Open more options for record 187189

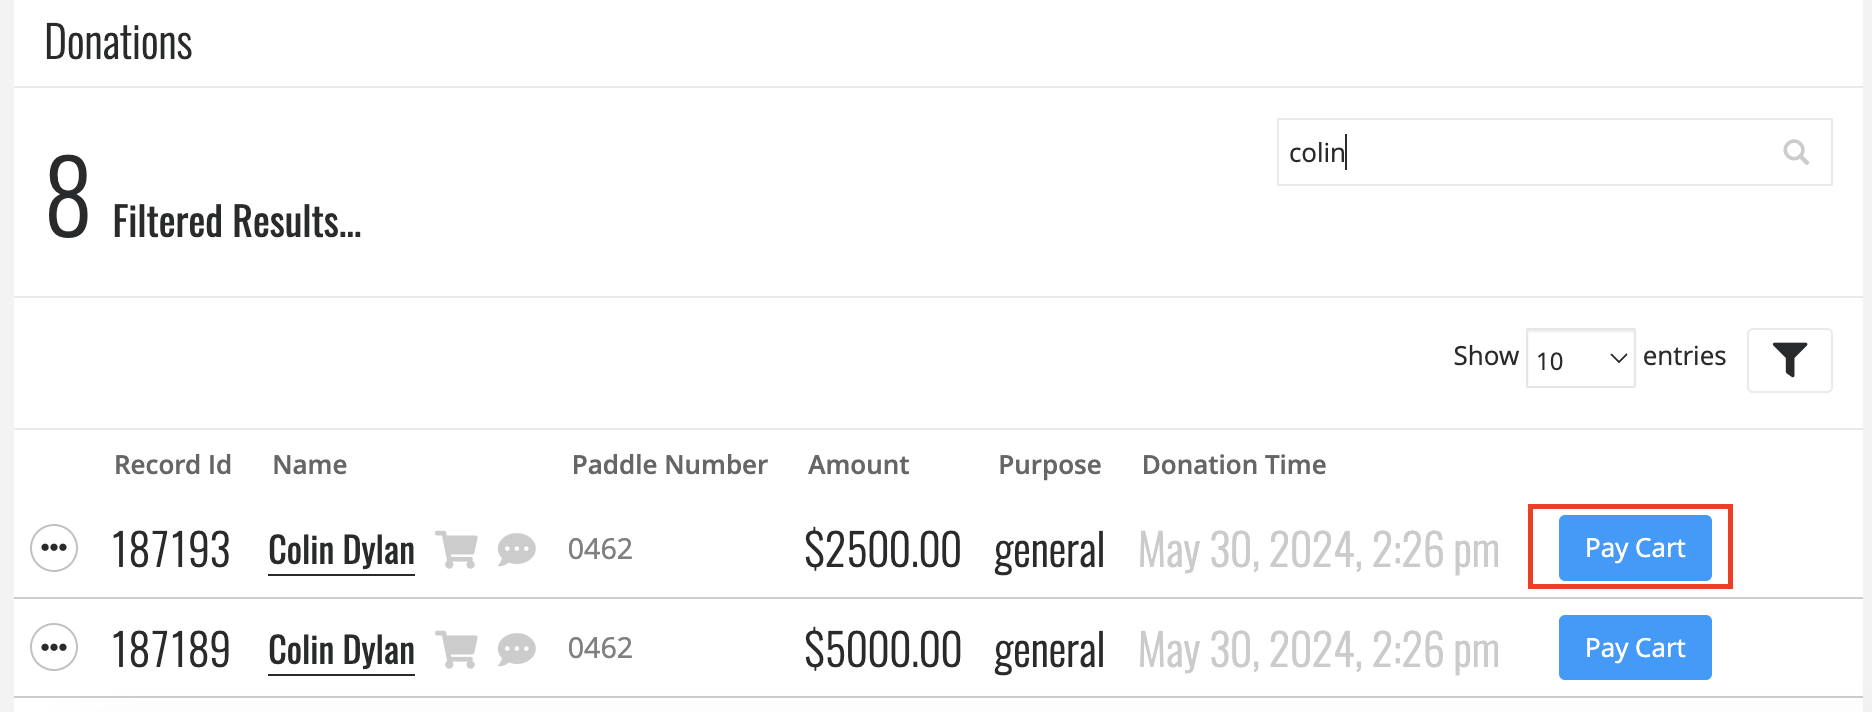(54, 647)
